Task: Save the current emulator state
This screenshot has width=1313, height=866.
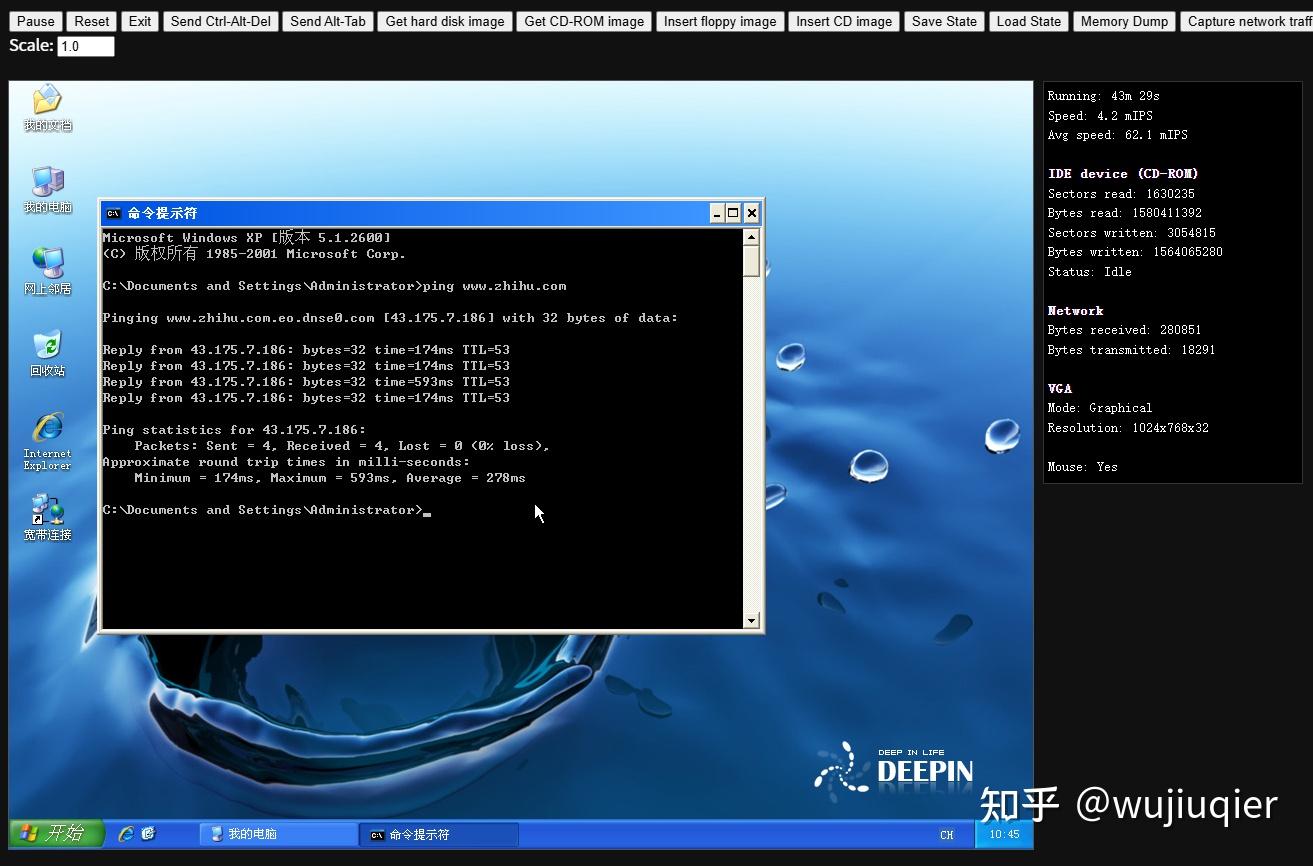Action: click(x=943, y=21)
